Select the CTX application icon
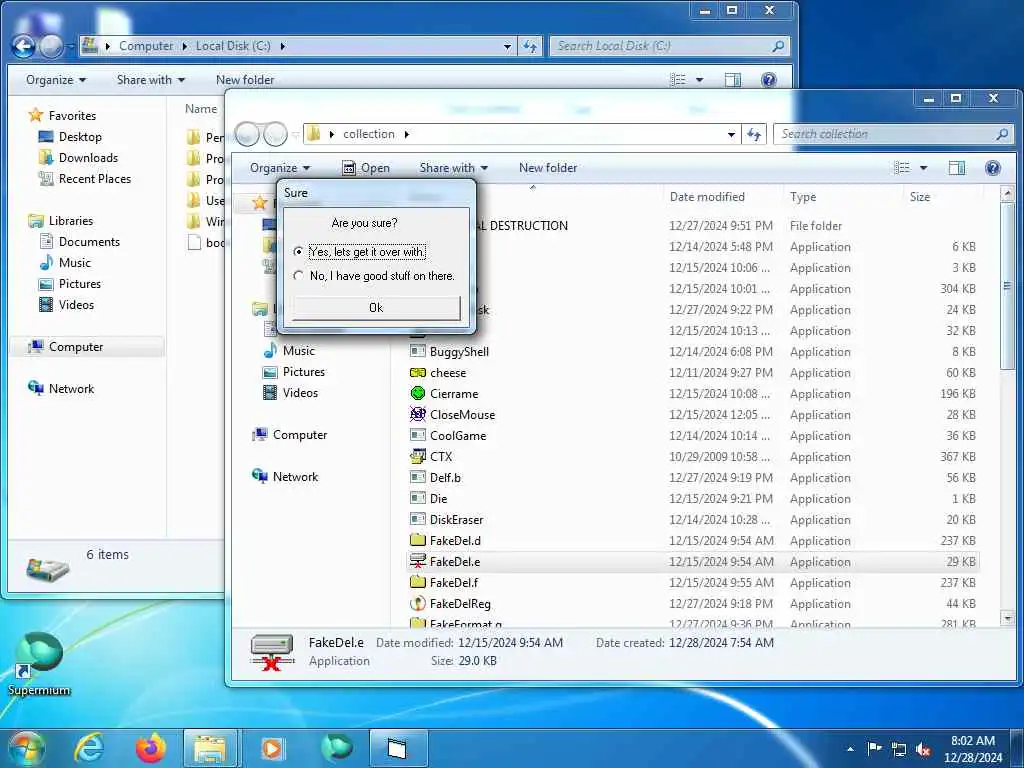 click(x=417, y=456)
